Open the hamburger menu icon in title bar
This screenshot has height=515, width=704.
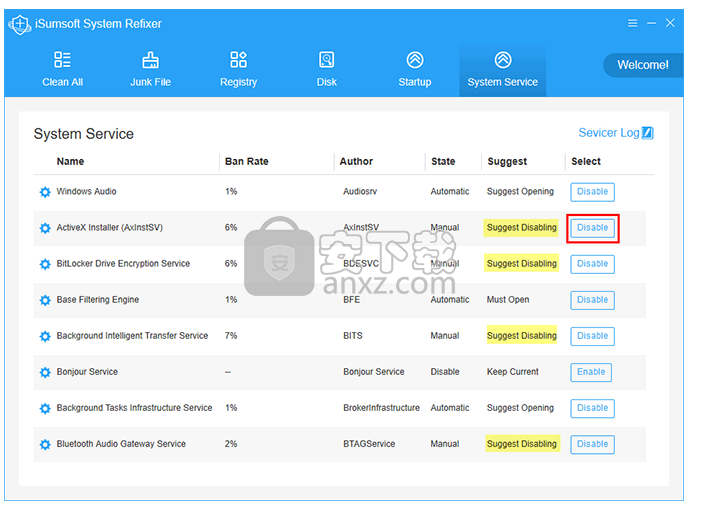tap(633, 23)
